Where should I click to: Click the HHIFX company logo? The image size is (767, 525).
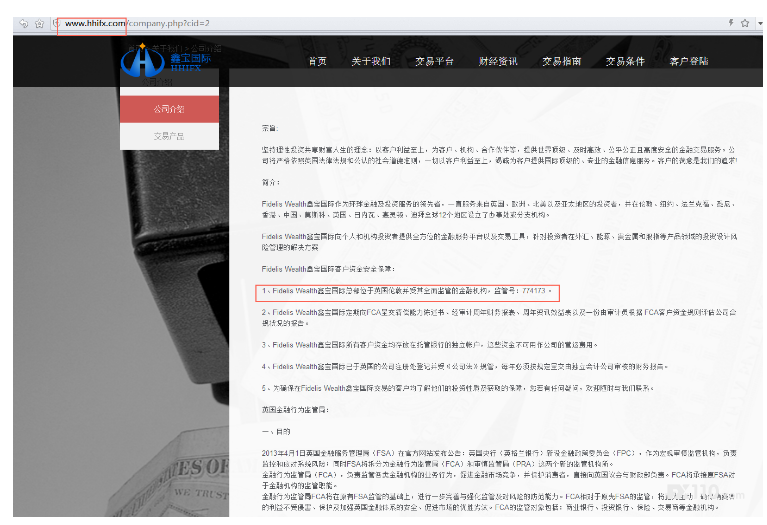[x=166, y=61]
